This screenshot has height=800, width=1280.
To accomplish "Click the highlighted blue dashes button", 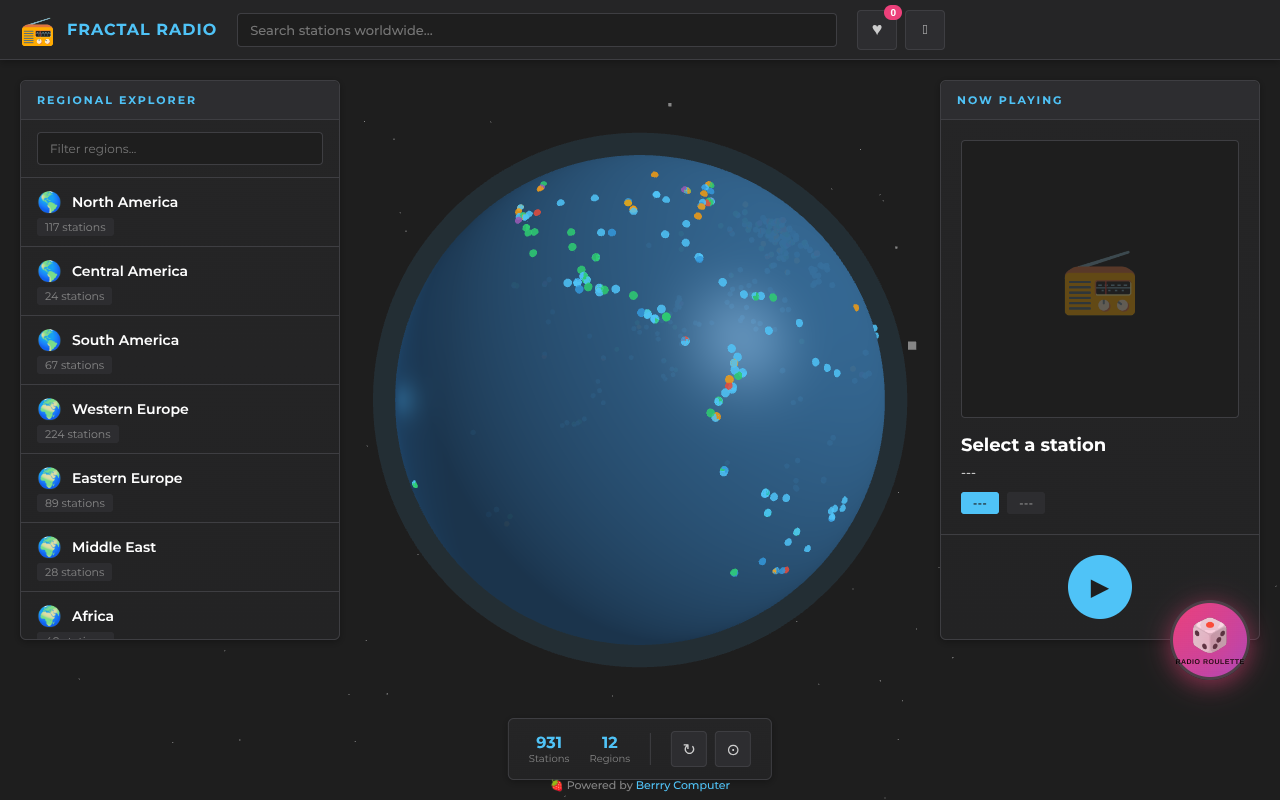I will tap(979, 503).
